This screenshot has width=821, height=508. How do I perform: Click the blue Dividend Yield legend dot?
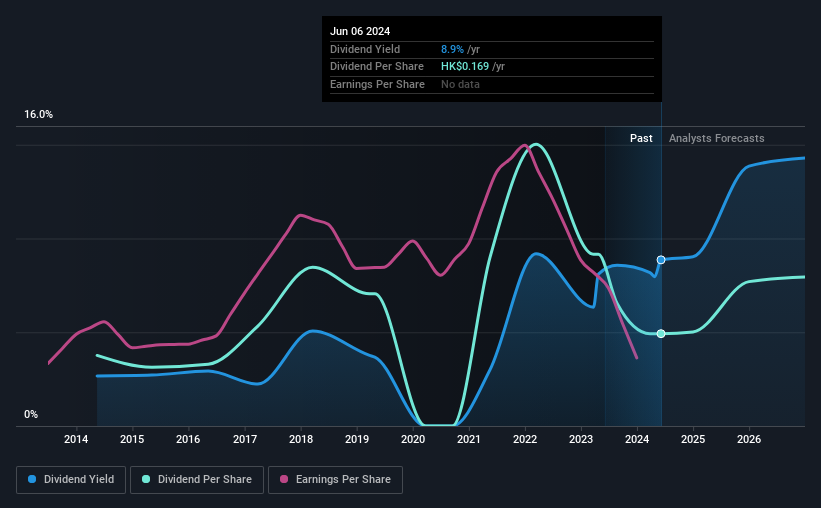32,479
